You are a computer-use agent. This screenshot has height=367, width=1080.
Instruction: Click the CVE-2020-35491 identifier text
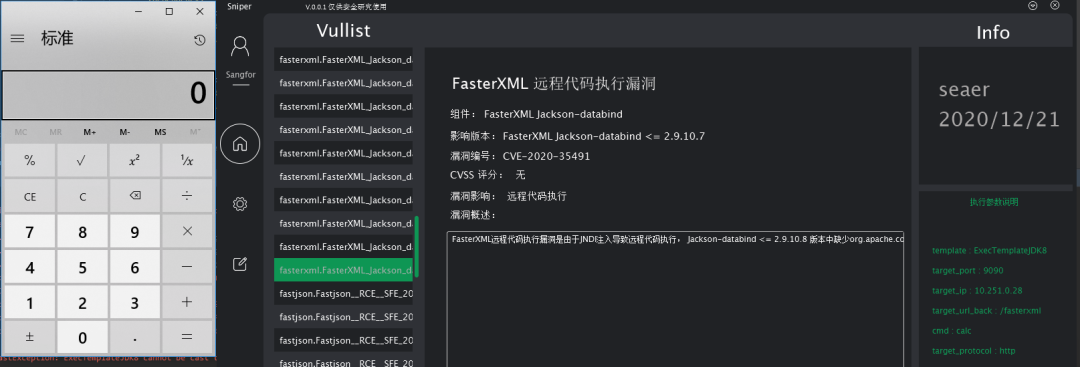click(x=546, y=156)
